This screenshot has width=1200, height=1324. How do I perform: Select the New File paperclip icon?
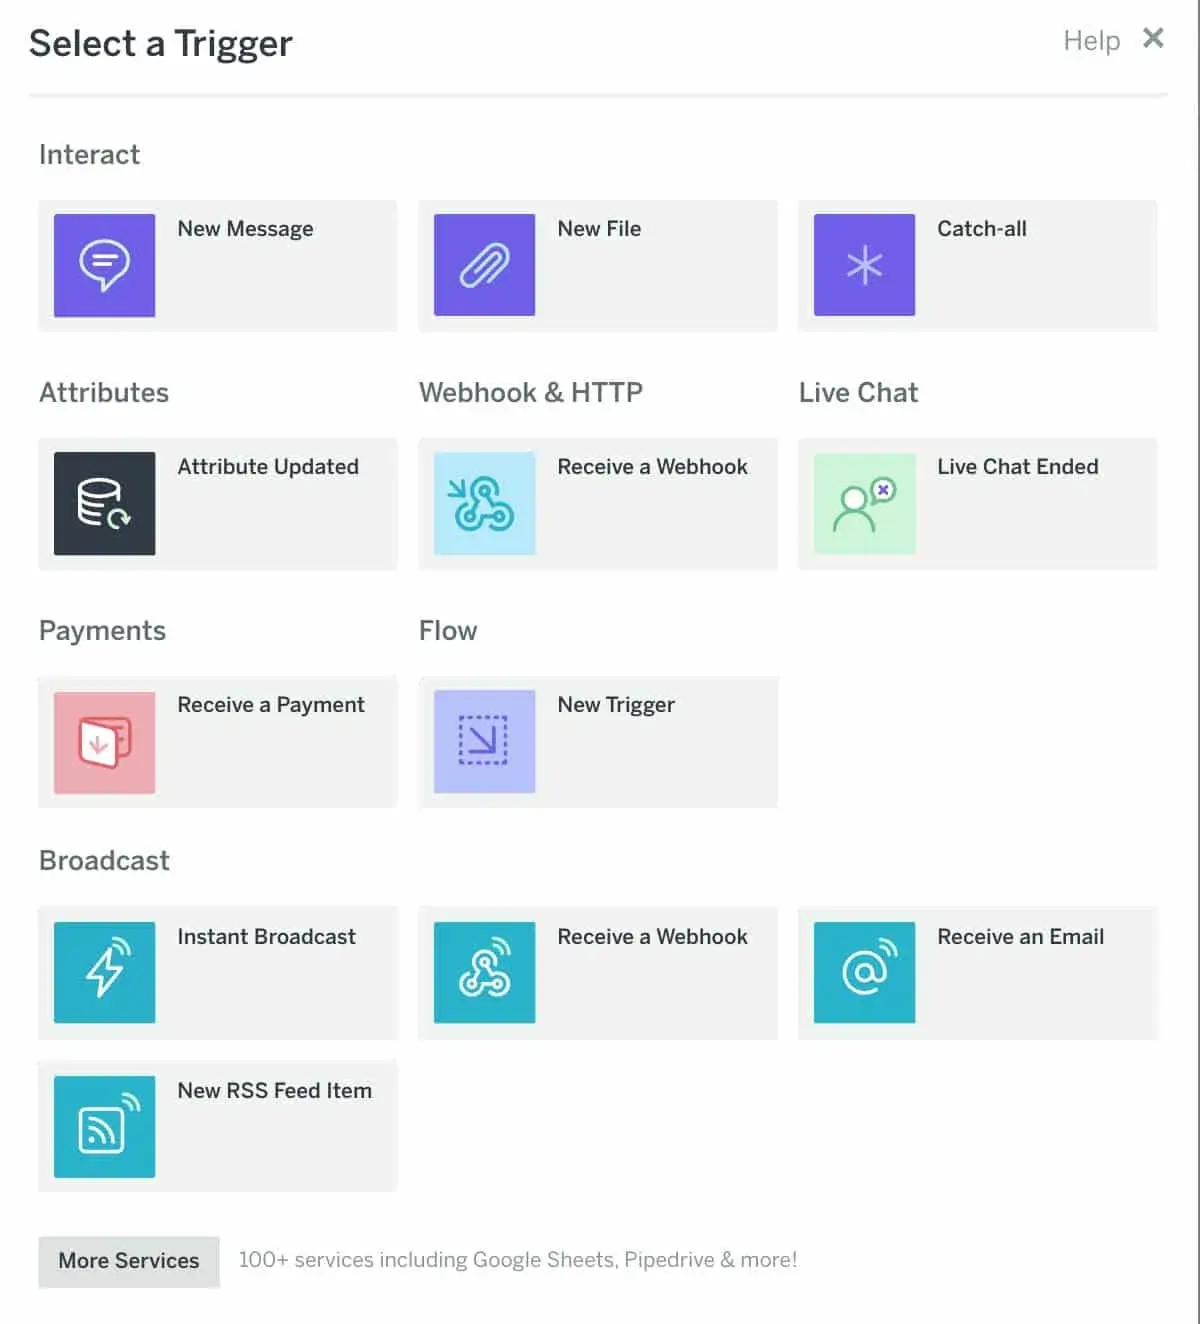(484, 265)
